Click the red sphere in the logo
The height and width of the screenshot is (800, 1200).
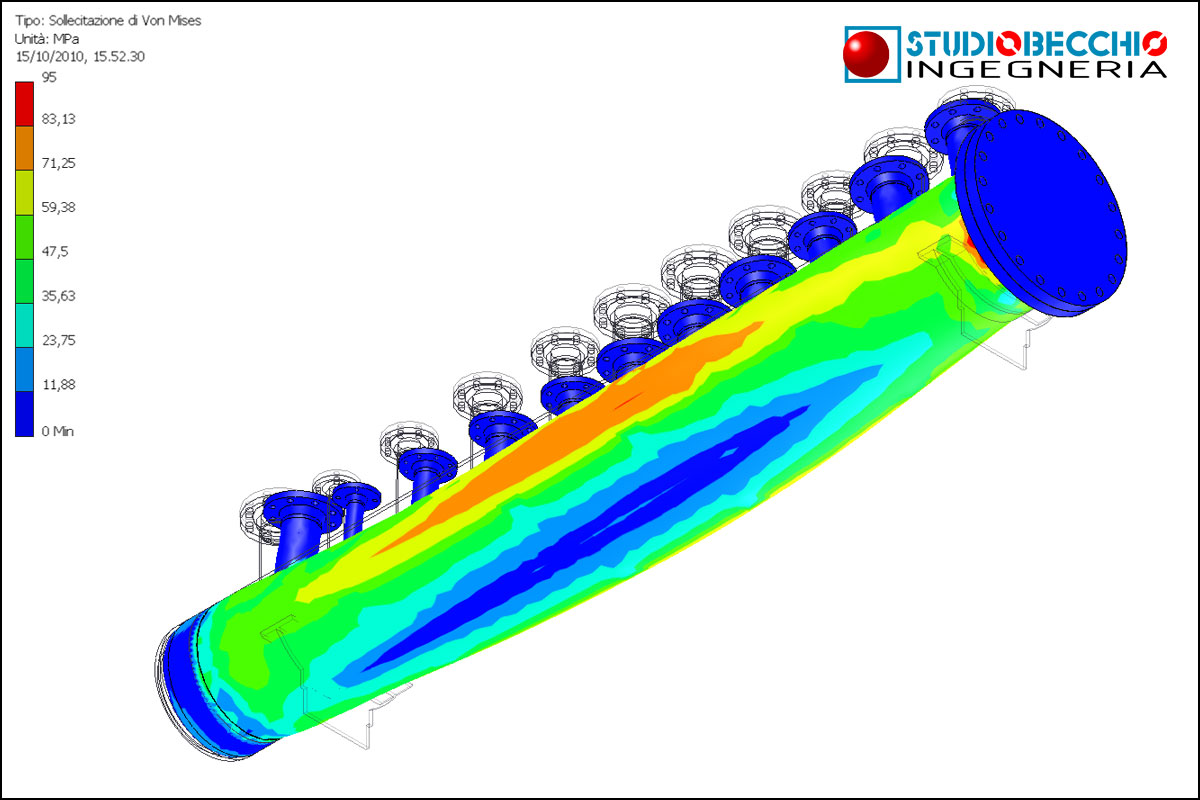point(867,53)
